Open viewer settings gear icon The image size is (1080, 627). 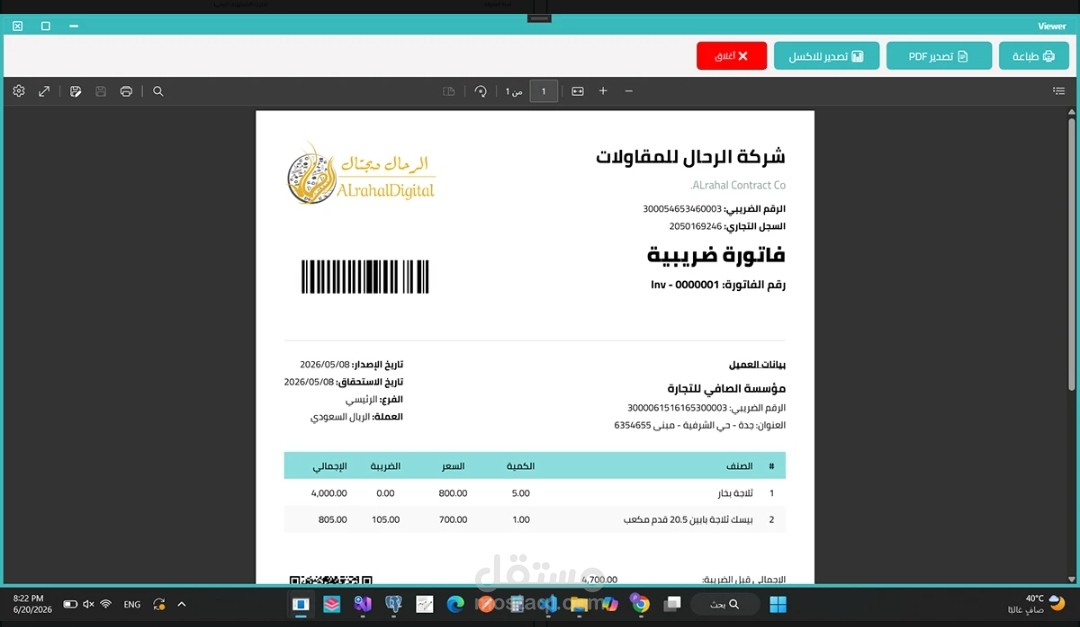tap(19, 91)
